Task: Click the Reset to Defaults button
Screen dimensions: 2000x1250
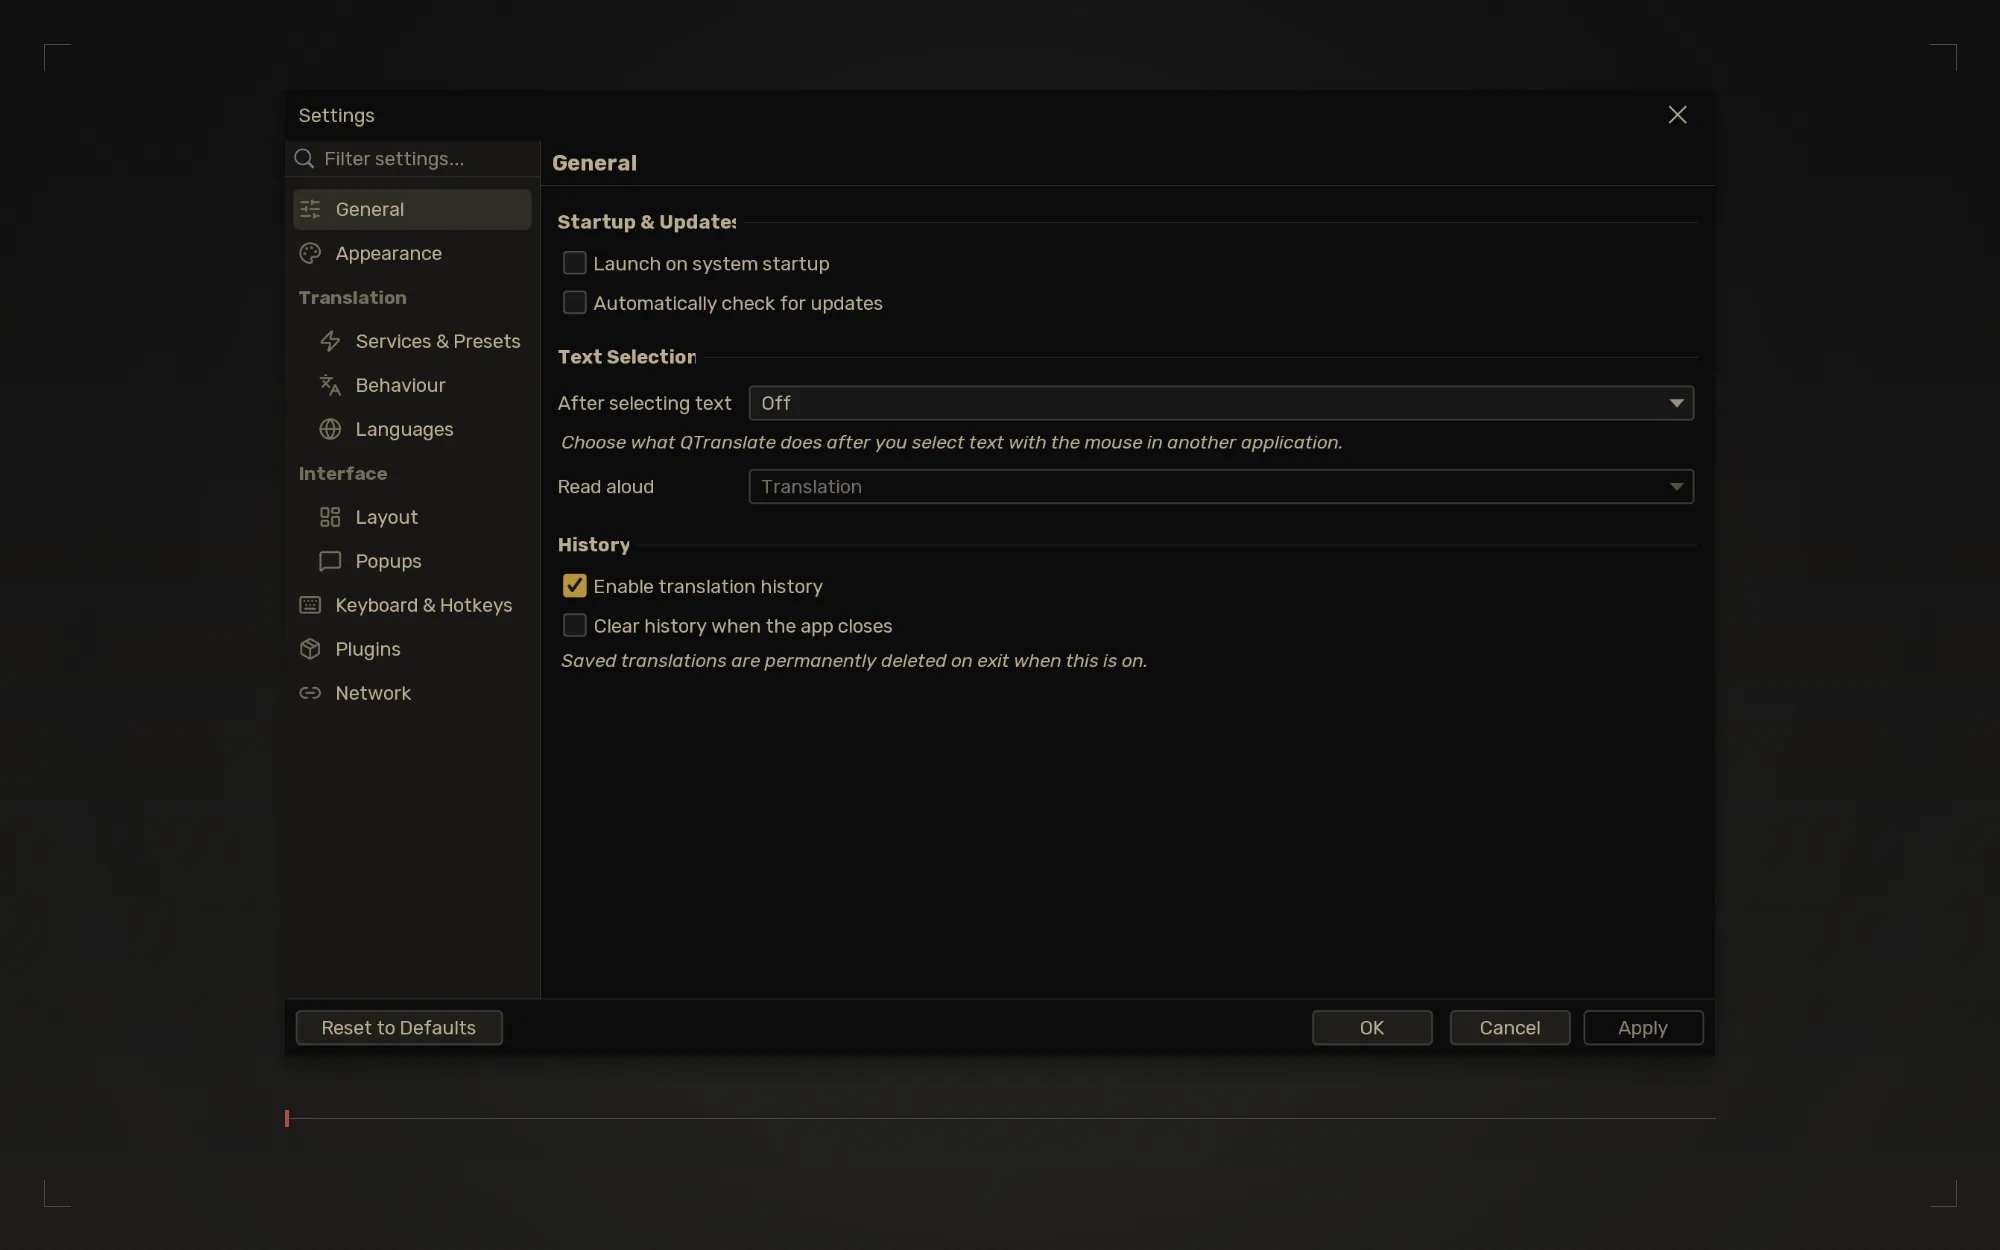Action: (x=399, y=1028)
